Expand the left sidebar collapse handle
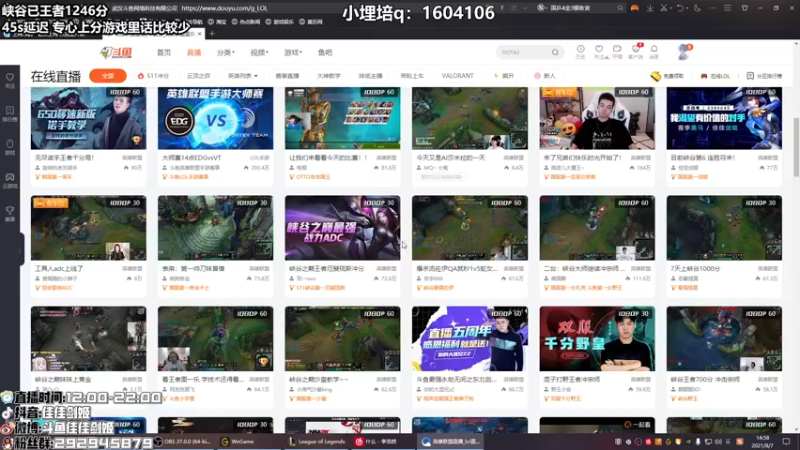This screenshot has height=450, width=800. (x=21, y=249)
